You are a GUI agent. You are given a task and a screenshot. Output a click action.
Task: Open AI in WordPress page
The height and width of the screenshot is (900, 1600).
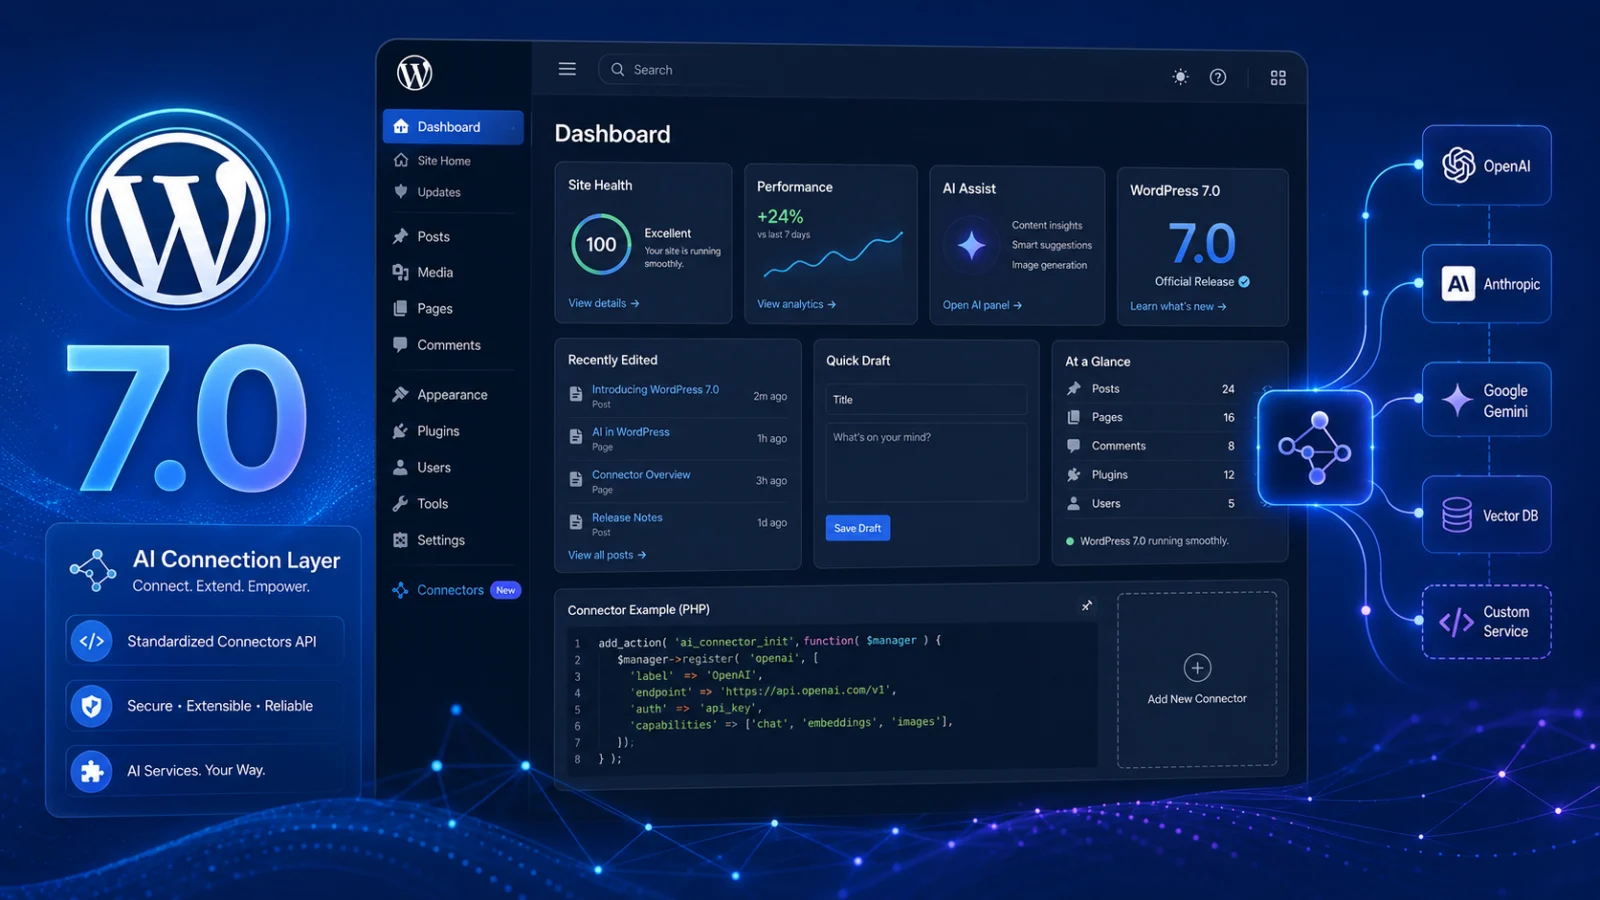click(x=631, y=432)
